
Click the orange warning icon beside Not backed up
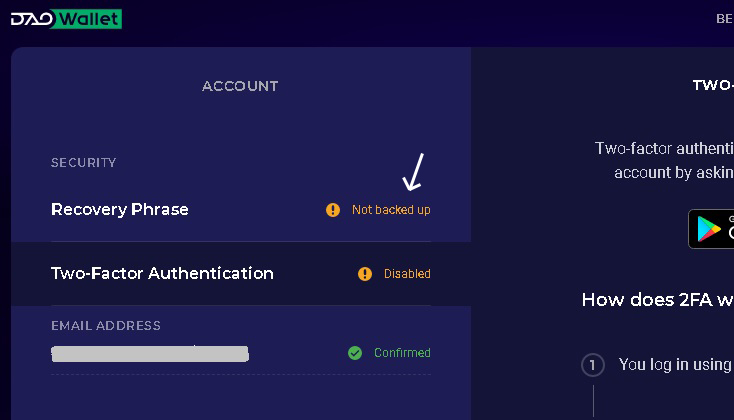point(333,210)
